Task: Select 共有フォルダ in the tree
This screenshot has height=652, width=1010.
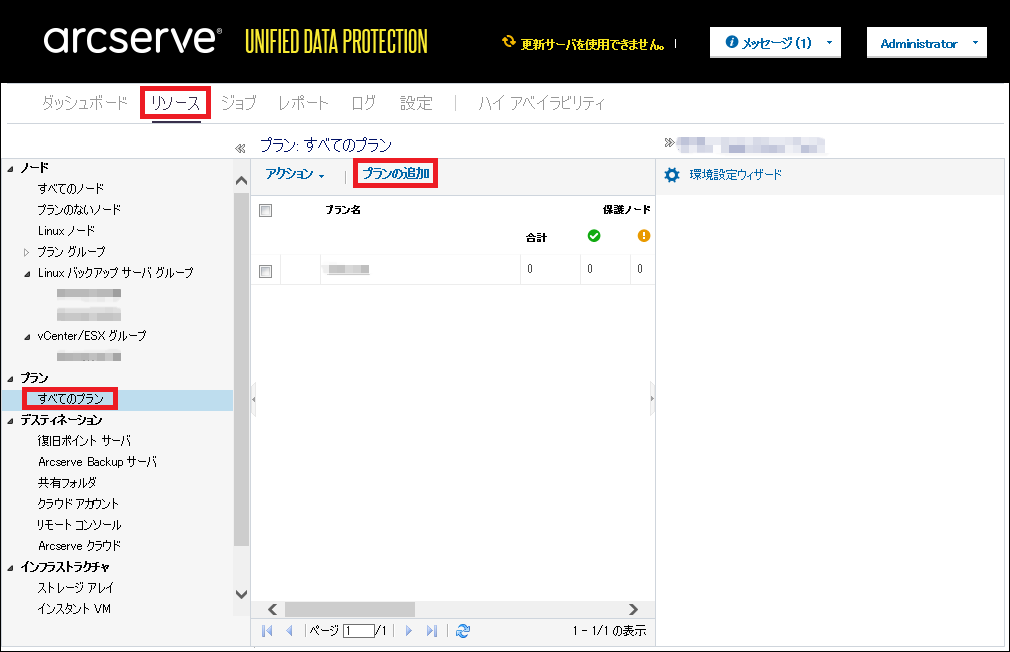Action: click(67, 483)
